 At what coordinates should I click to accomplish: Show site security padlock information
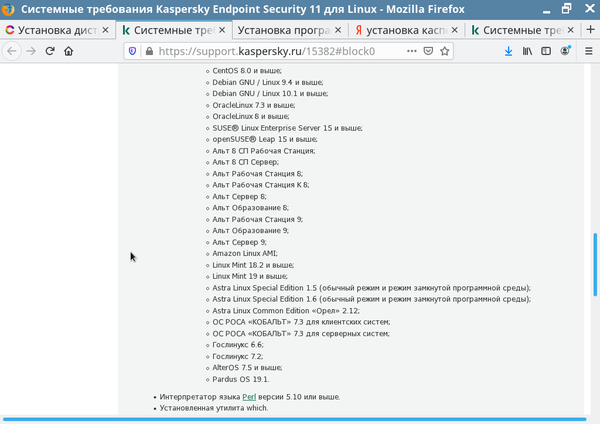click(149, 51)
